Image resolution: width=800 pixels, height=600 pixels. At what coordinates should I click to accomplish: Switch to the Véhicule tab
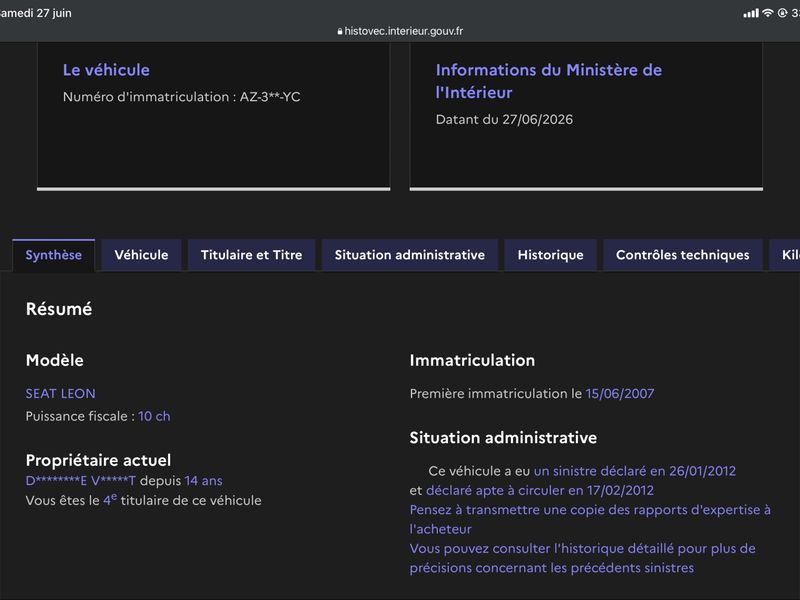coord(141,255)
